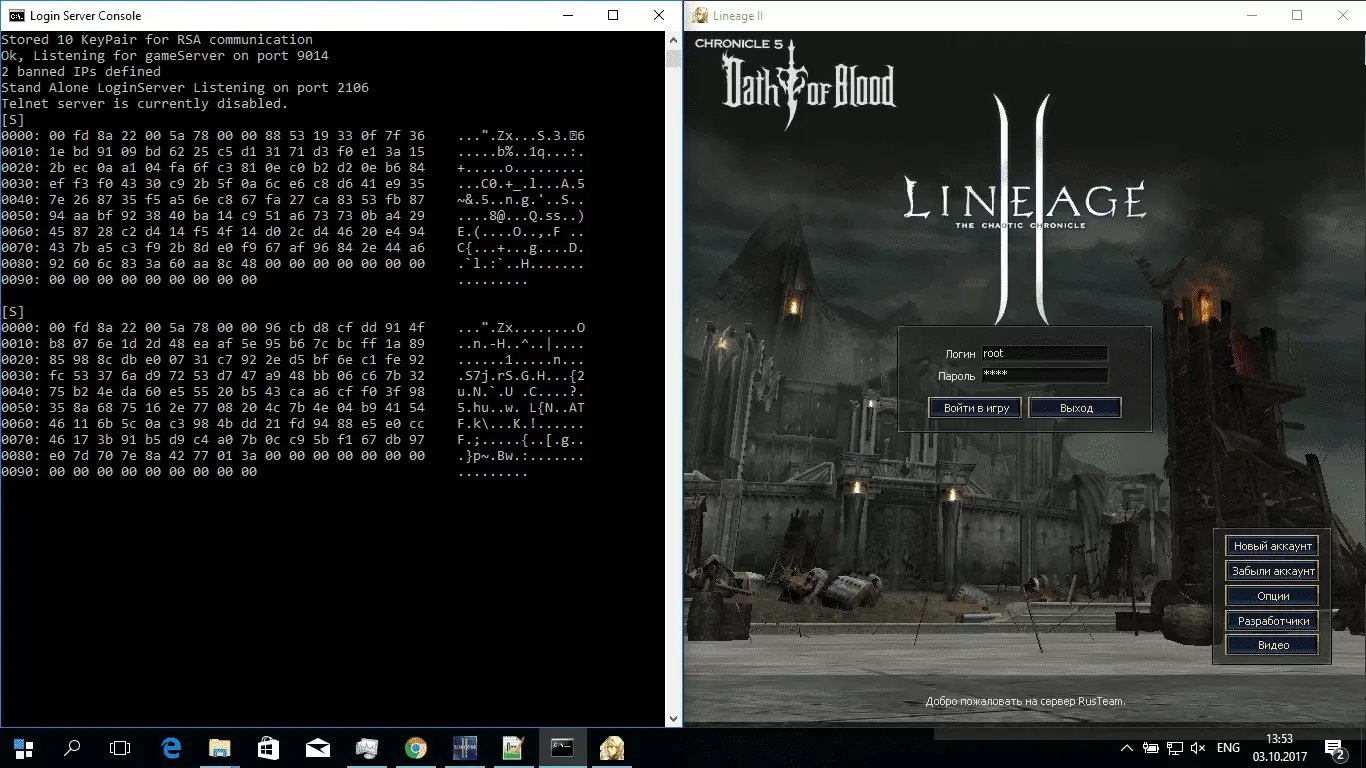Screen dimensions: 1366x768
Task: Click console scrollbar down arrow
Action: point(675,718)
